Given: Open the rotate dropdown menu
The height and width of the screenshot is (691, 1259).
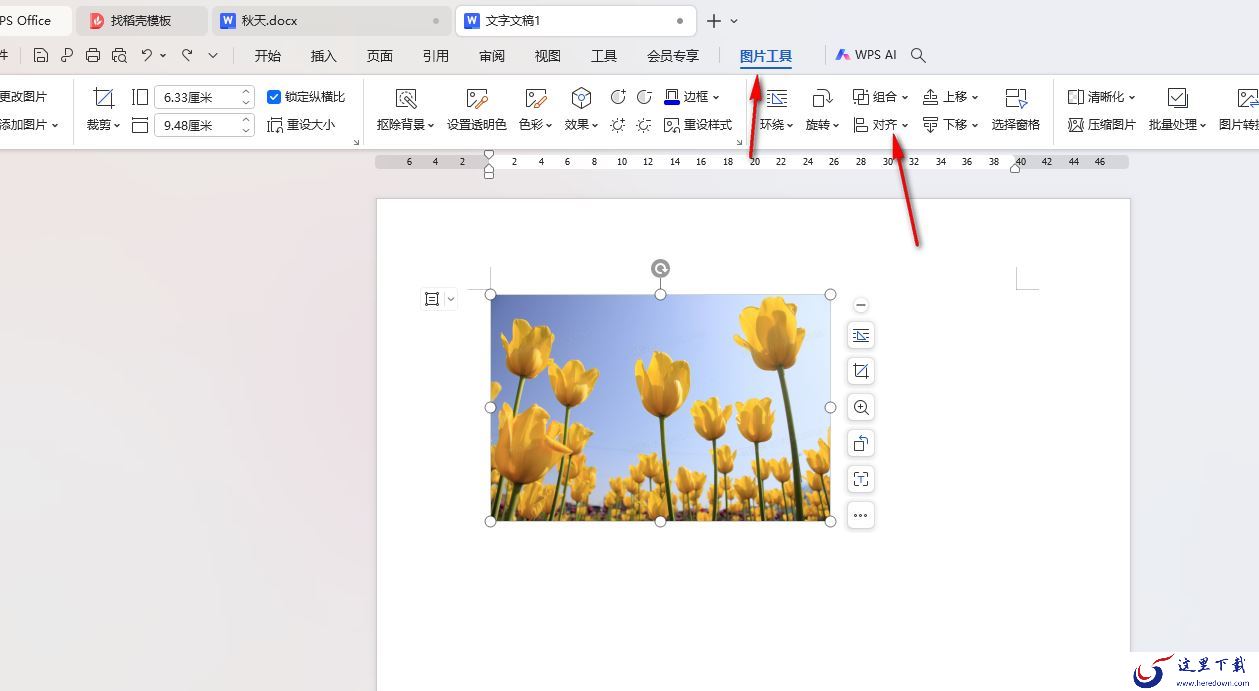Looking at the screenshot, I should (822, 125).
